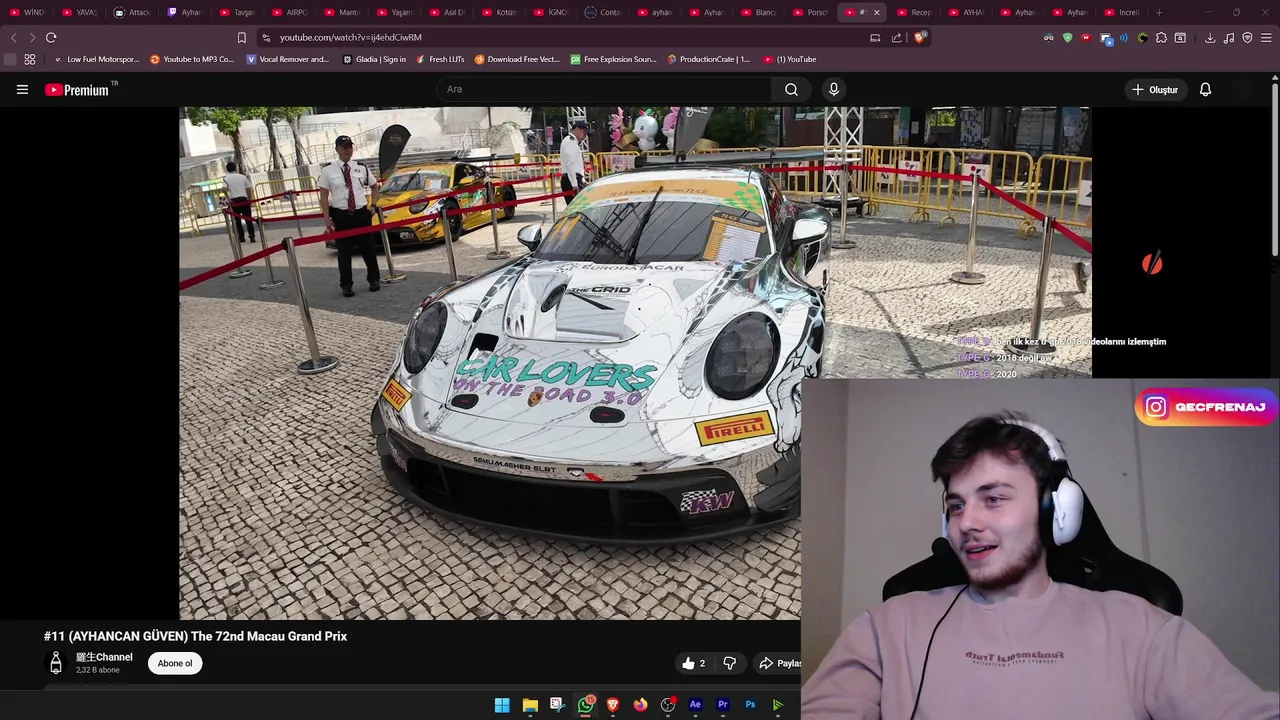Image resolution: width=1280 pixels, height=720 pixels.
Task: Open the Vocal Remover bookmark
Action: [287, 59]
